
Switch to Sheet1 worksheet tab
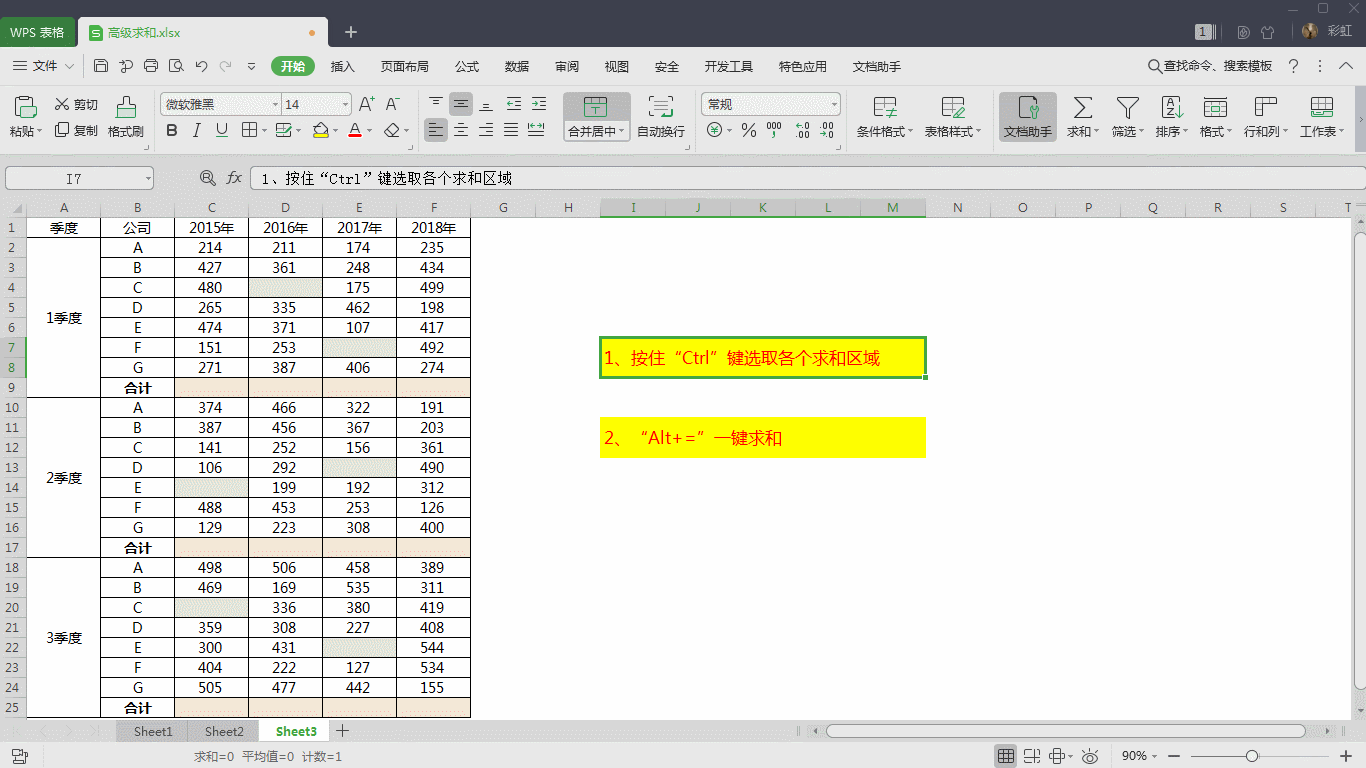click(x=152, y=731)
